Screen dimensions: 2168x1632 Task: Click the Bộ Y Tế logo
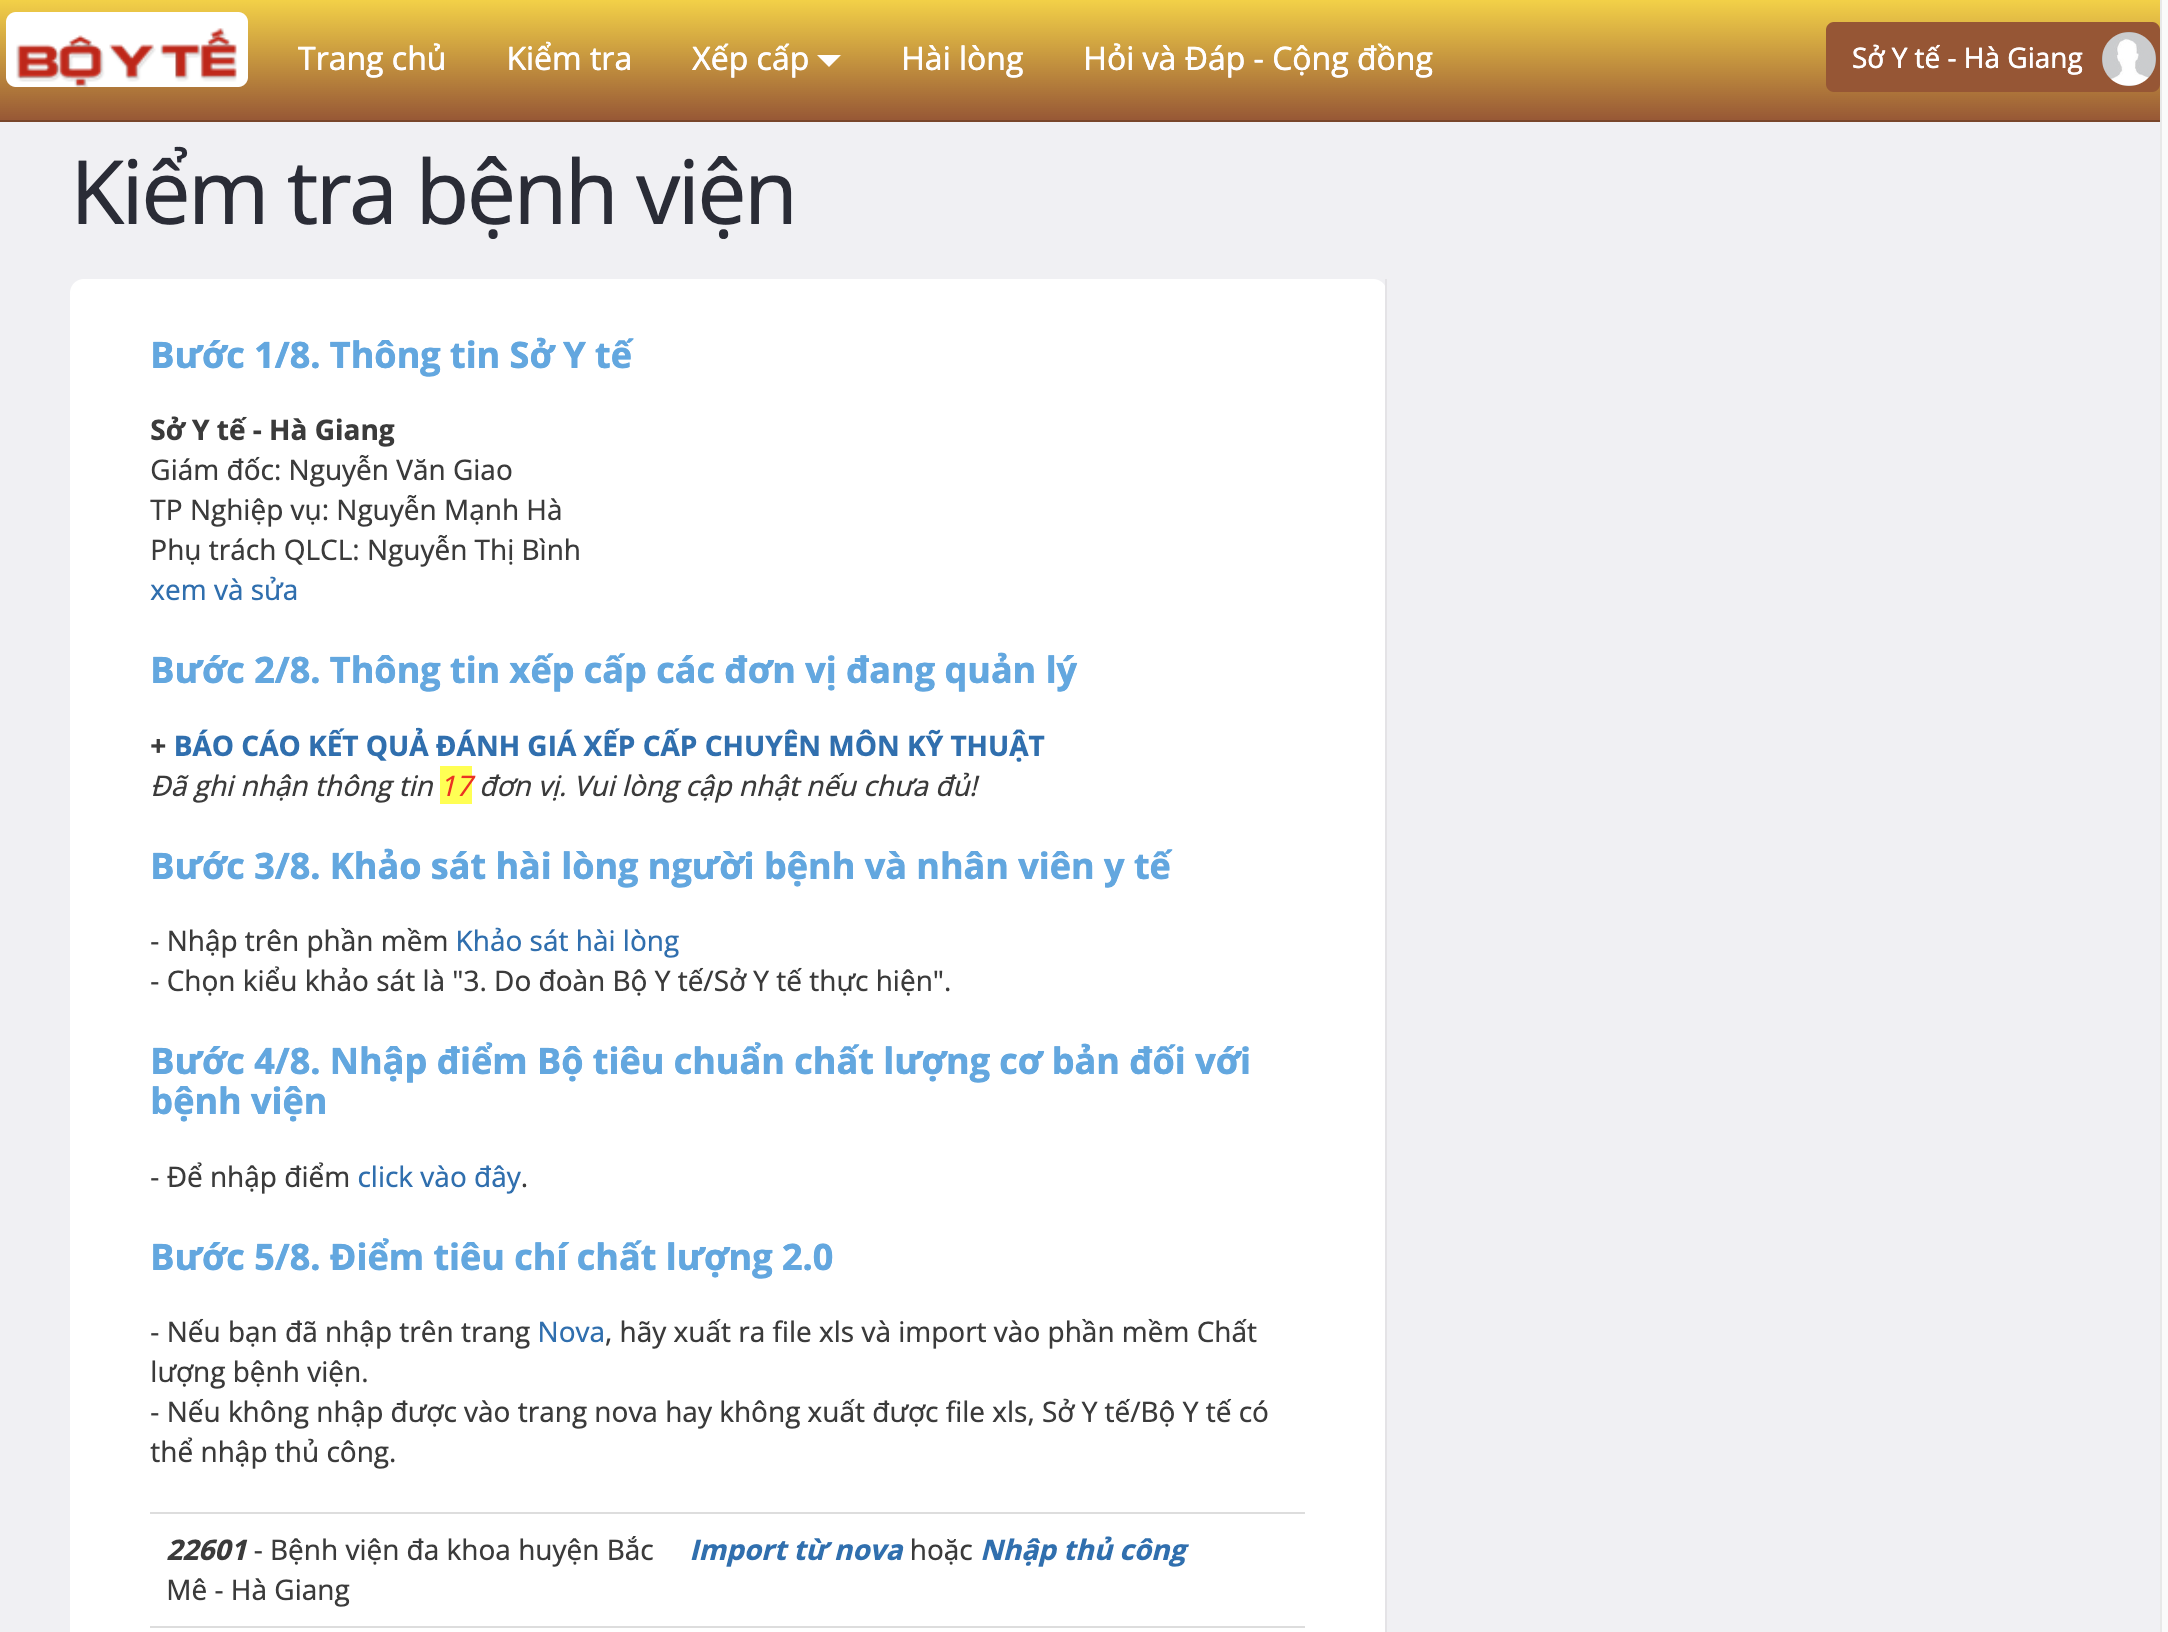(127, 52)
